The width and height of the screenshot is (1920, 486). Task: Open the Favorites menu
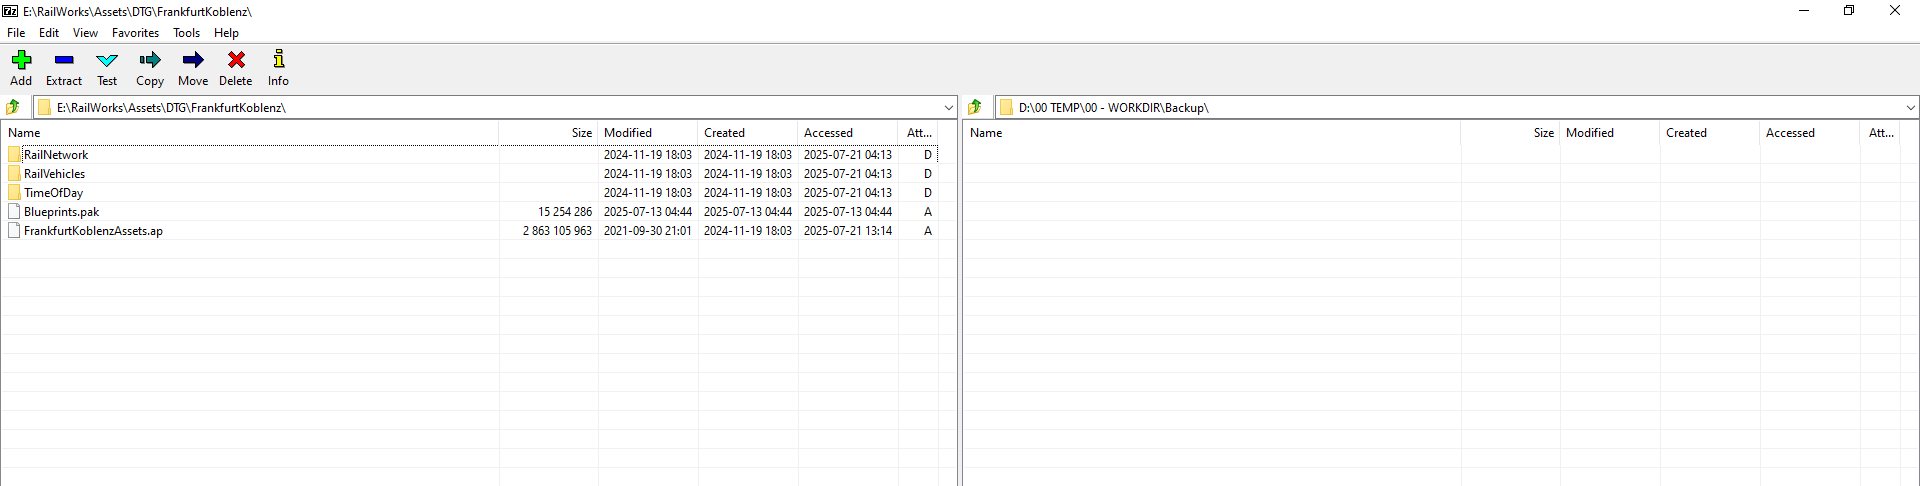(x=135, y=33)
